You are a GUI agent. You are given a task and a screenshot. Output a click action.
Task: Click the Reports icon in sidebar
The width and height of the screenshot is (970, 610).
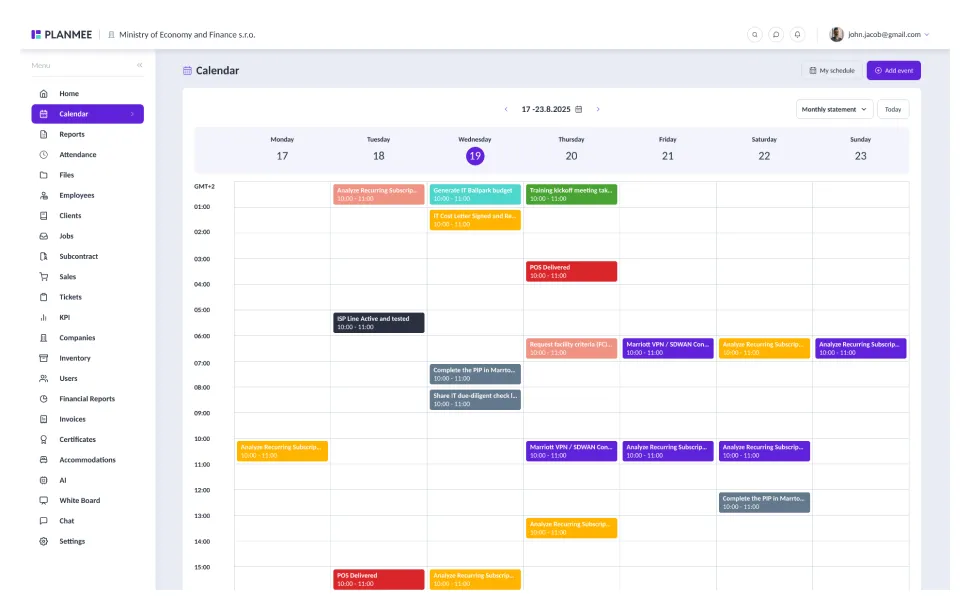[43, 134]
